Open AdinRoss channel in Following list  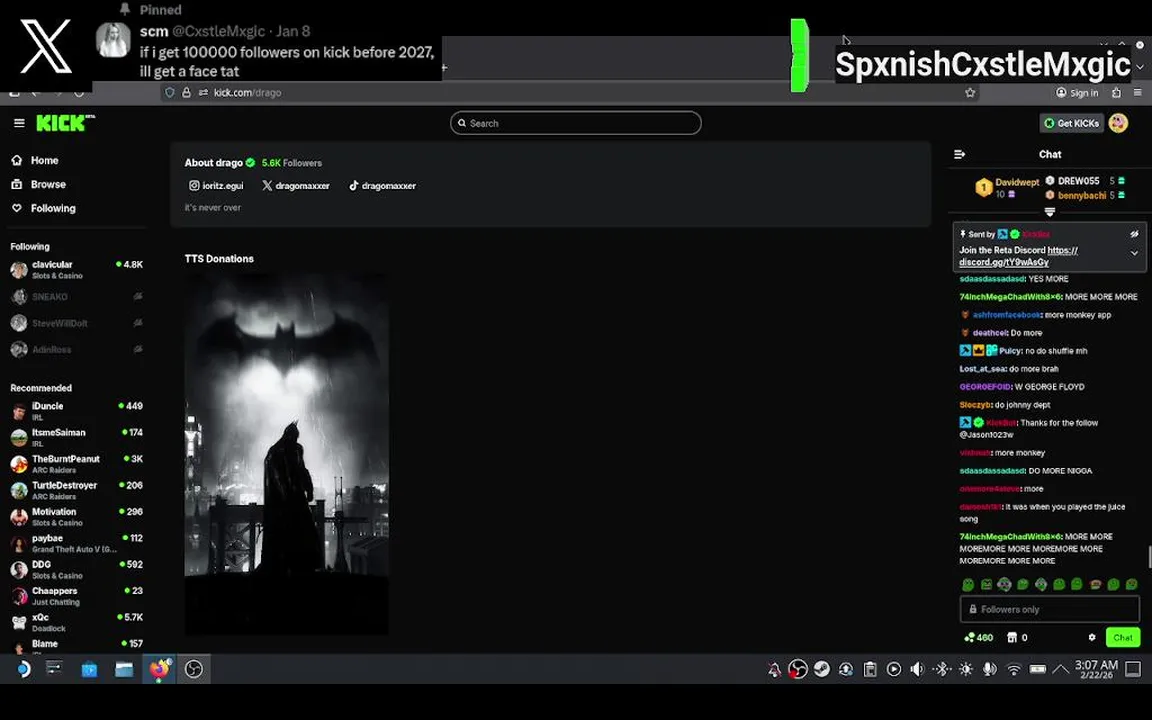[76, 350]
